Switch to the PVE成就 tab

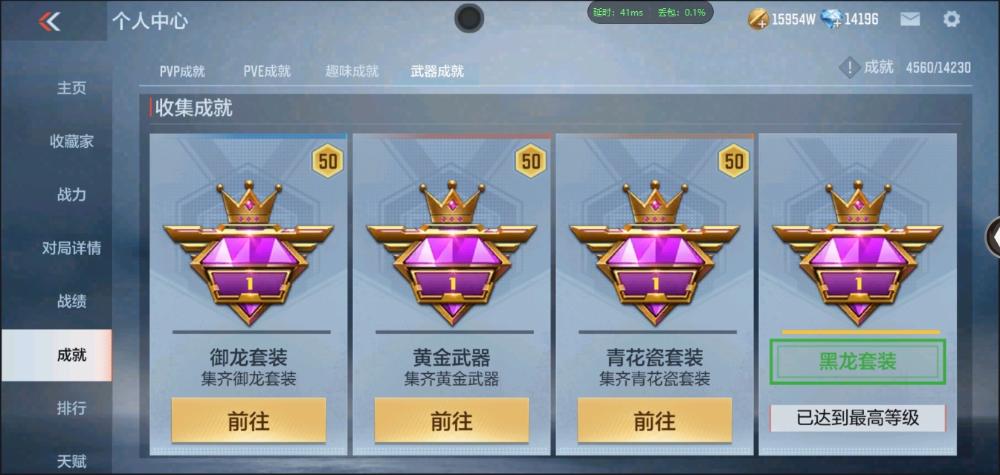[267, 71]
